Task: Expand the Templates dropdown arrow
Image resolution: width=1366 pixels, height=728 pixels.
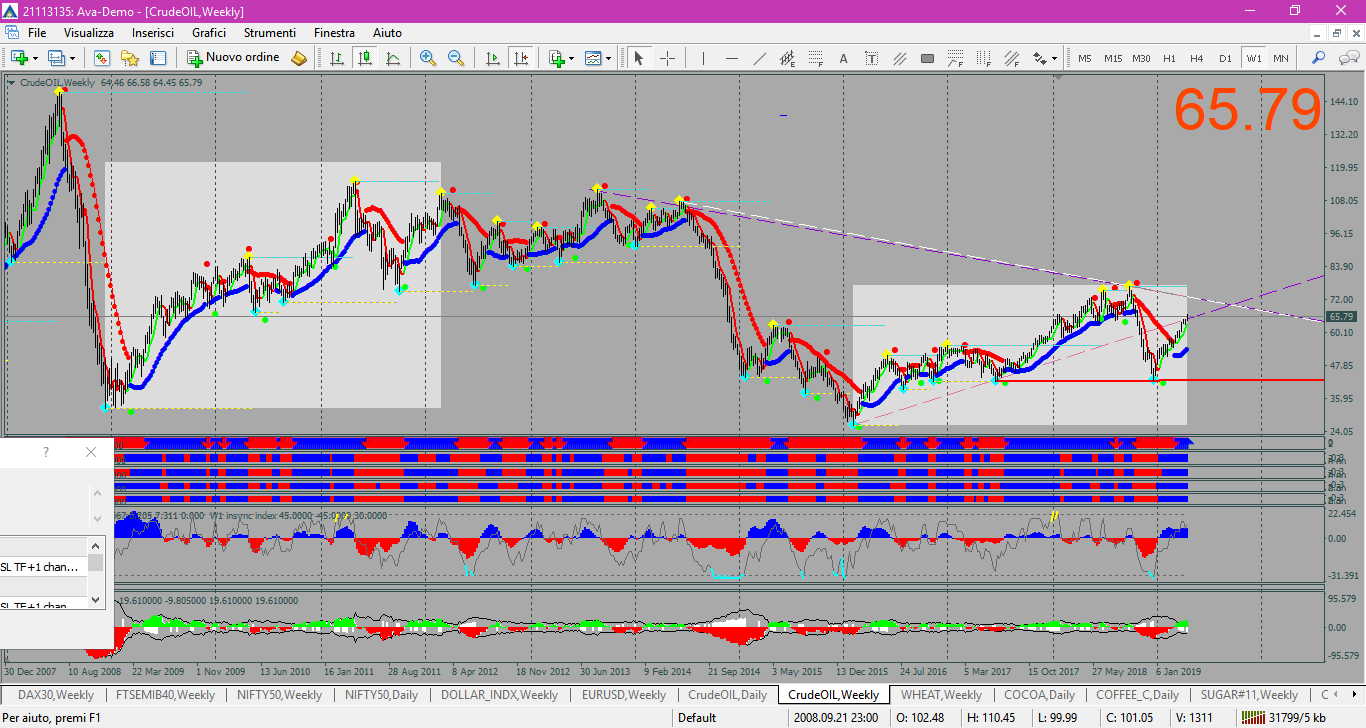Action: [609, 58]
